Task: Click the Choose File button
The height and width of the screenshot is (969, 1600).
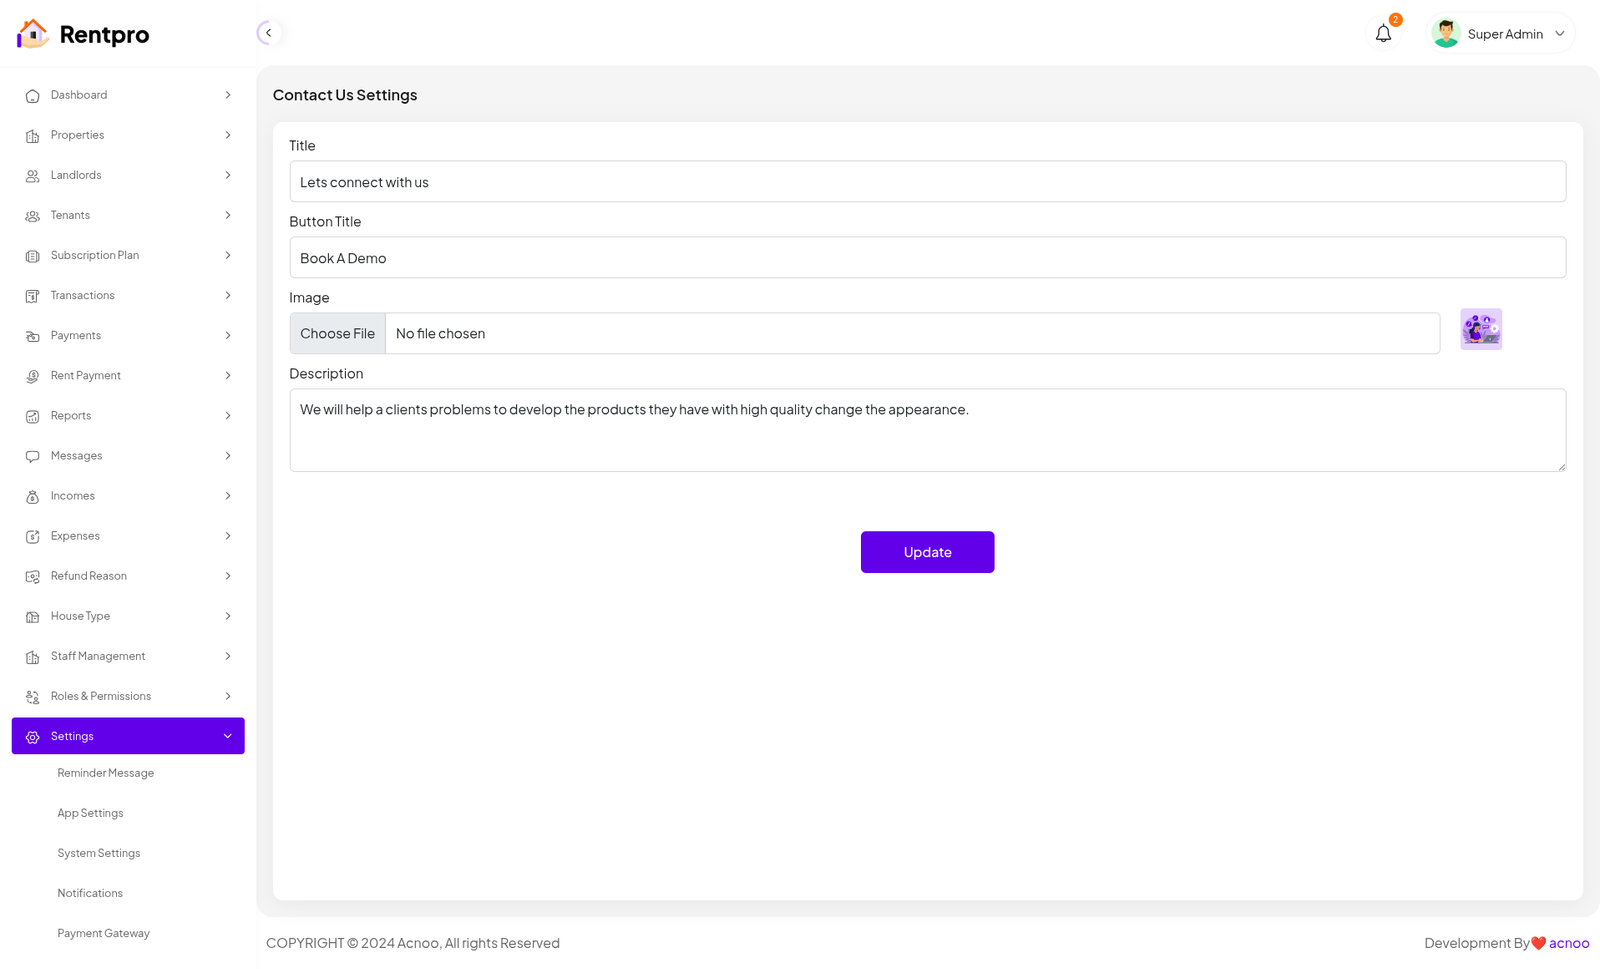Action: point(337,334)
